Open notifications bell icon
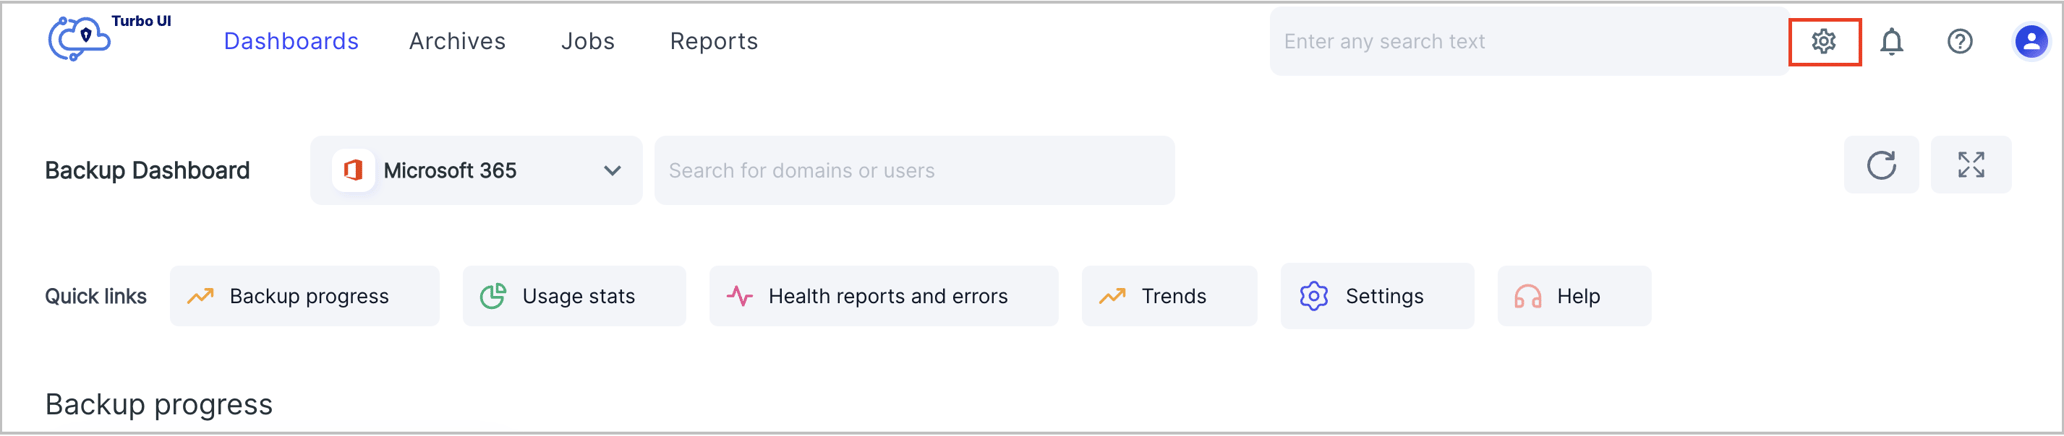This screenshot has width=2064, height=436. (x=1892, y=42)
